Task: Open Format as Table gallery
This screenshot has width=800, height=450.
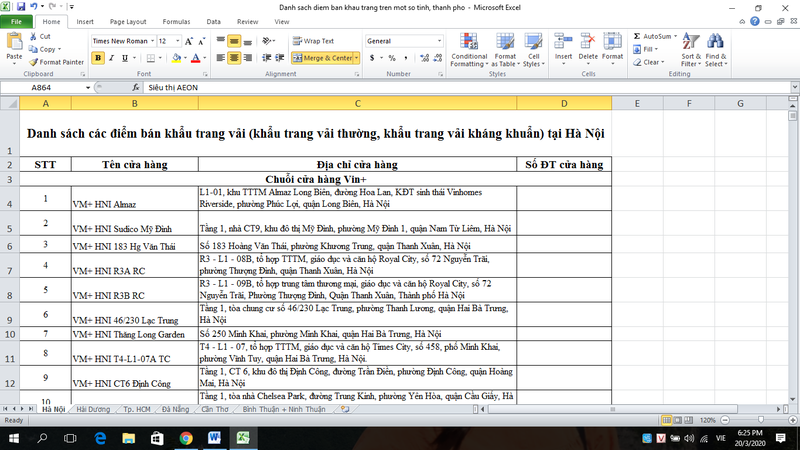Action: [x=505, y=49]
